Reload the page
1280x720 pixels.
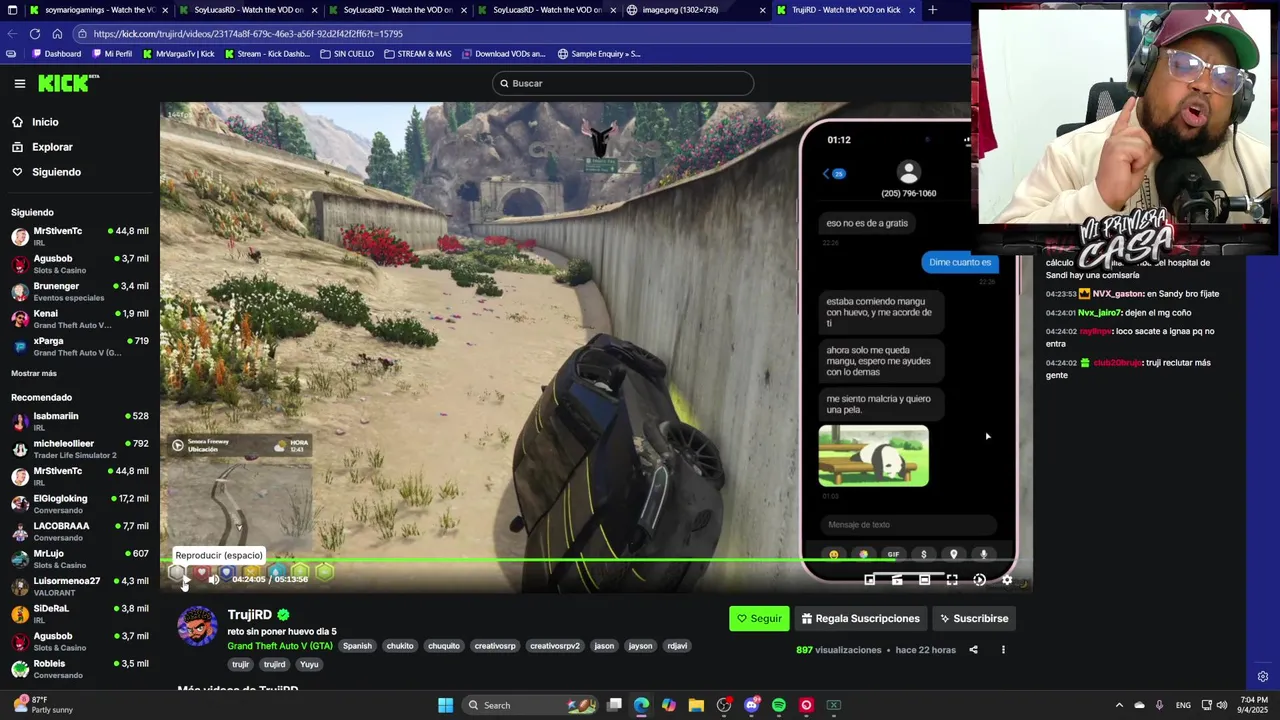34,34
